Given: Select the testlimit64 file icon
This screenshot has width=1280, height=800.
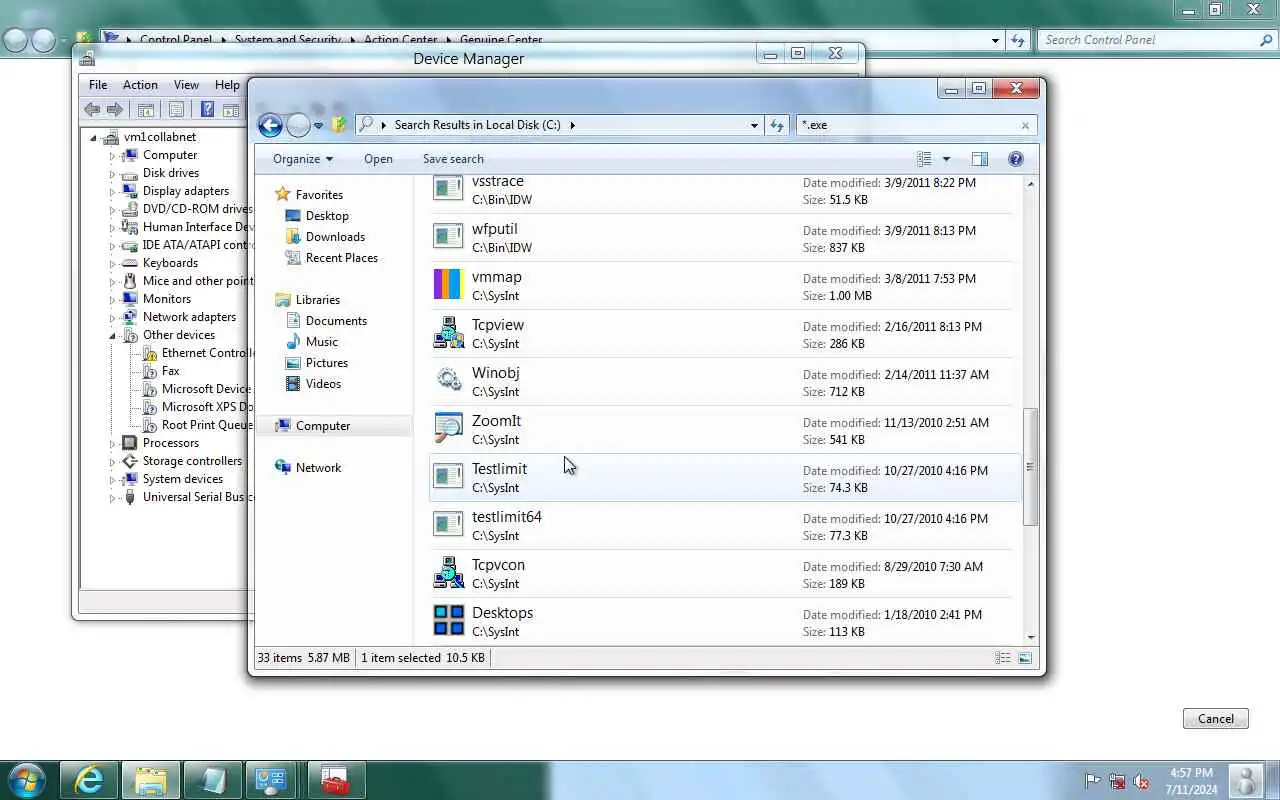Looking at the screenshot, I should (448, 524).
